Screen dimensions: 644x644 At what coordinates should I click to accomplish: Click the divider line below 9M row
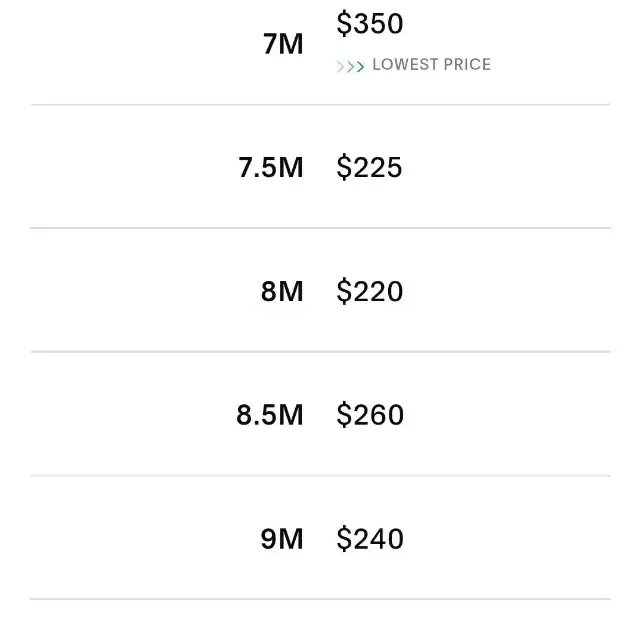pyautogui.click(x=320, y=599)
